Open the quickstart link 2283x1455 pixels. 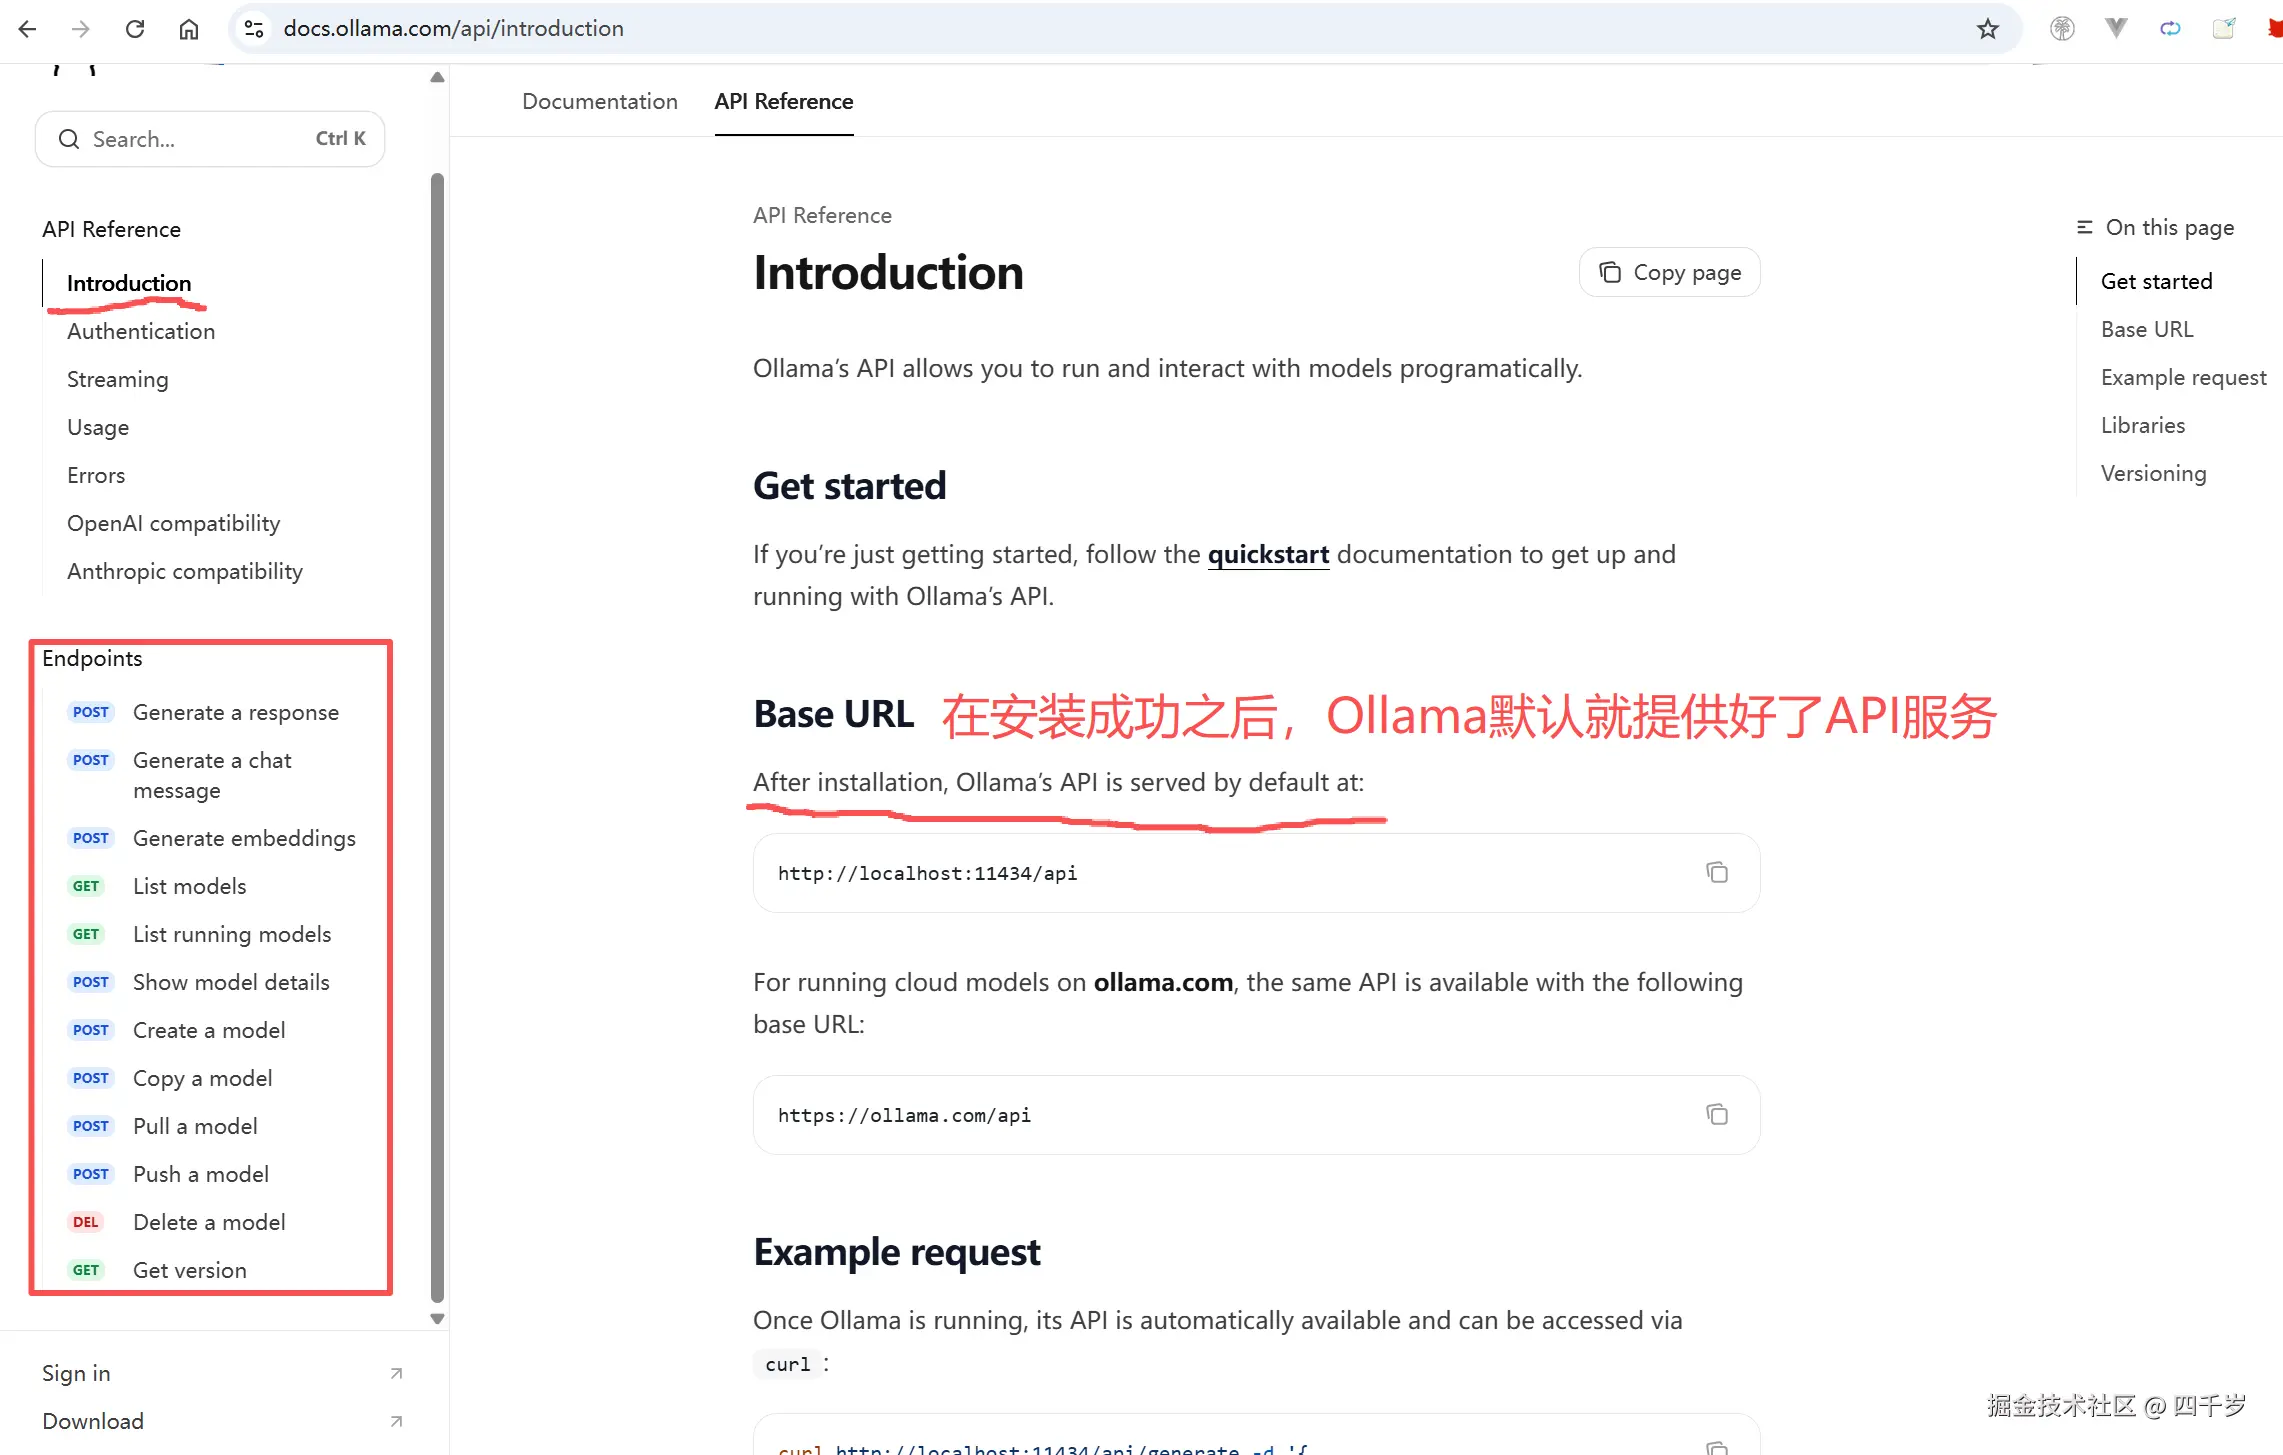tap(1268, 554)
